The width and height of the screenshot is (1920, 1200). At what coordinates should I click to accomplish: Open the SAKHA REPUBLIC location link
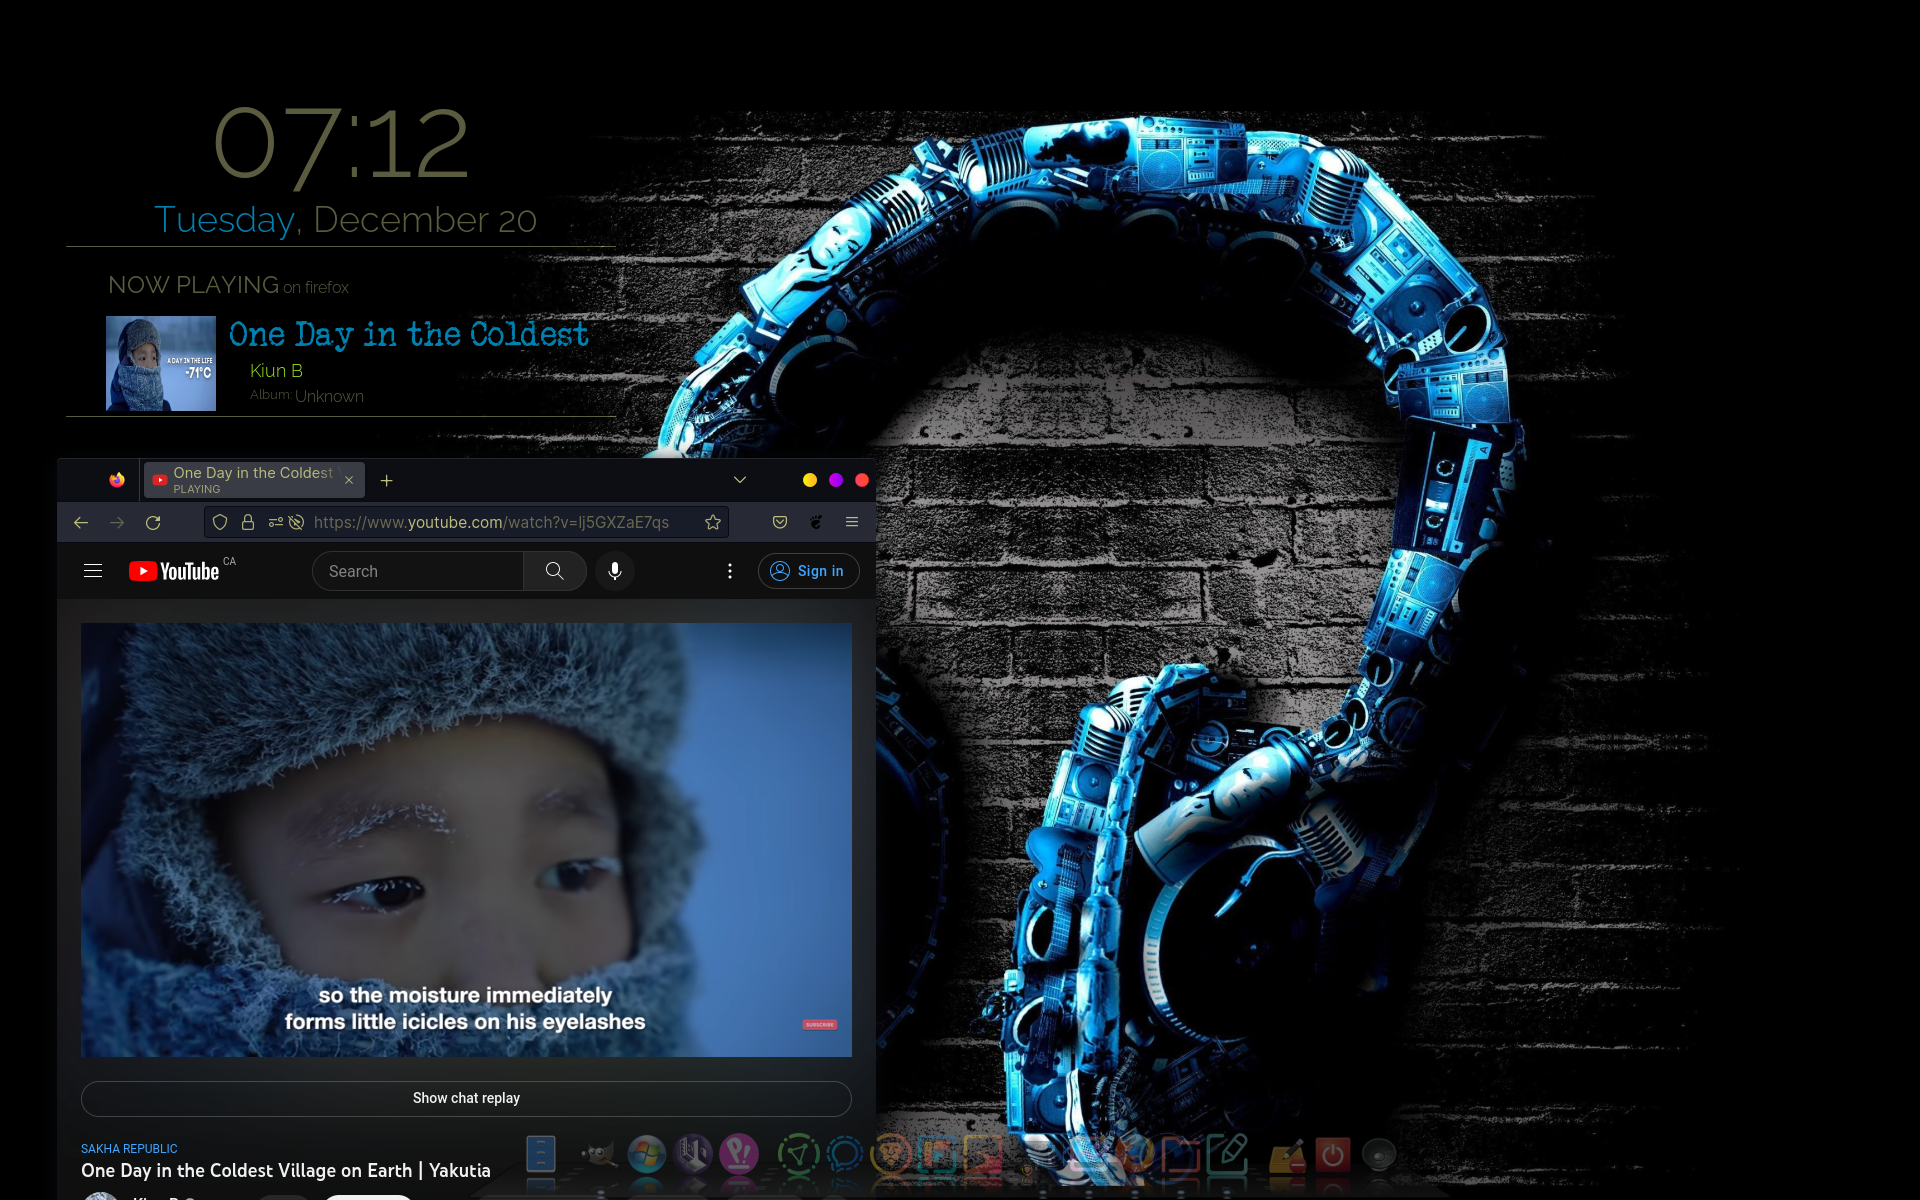[129, 1149]
